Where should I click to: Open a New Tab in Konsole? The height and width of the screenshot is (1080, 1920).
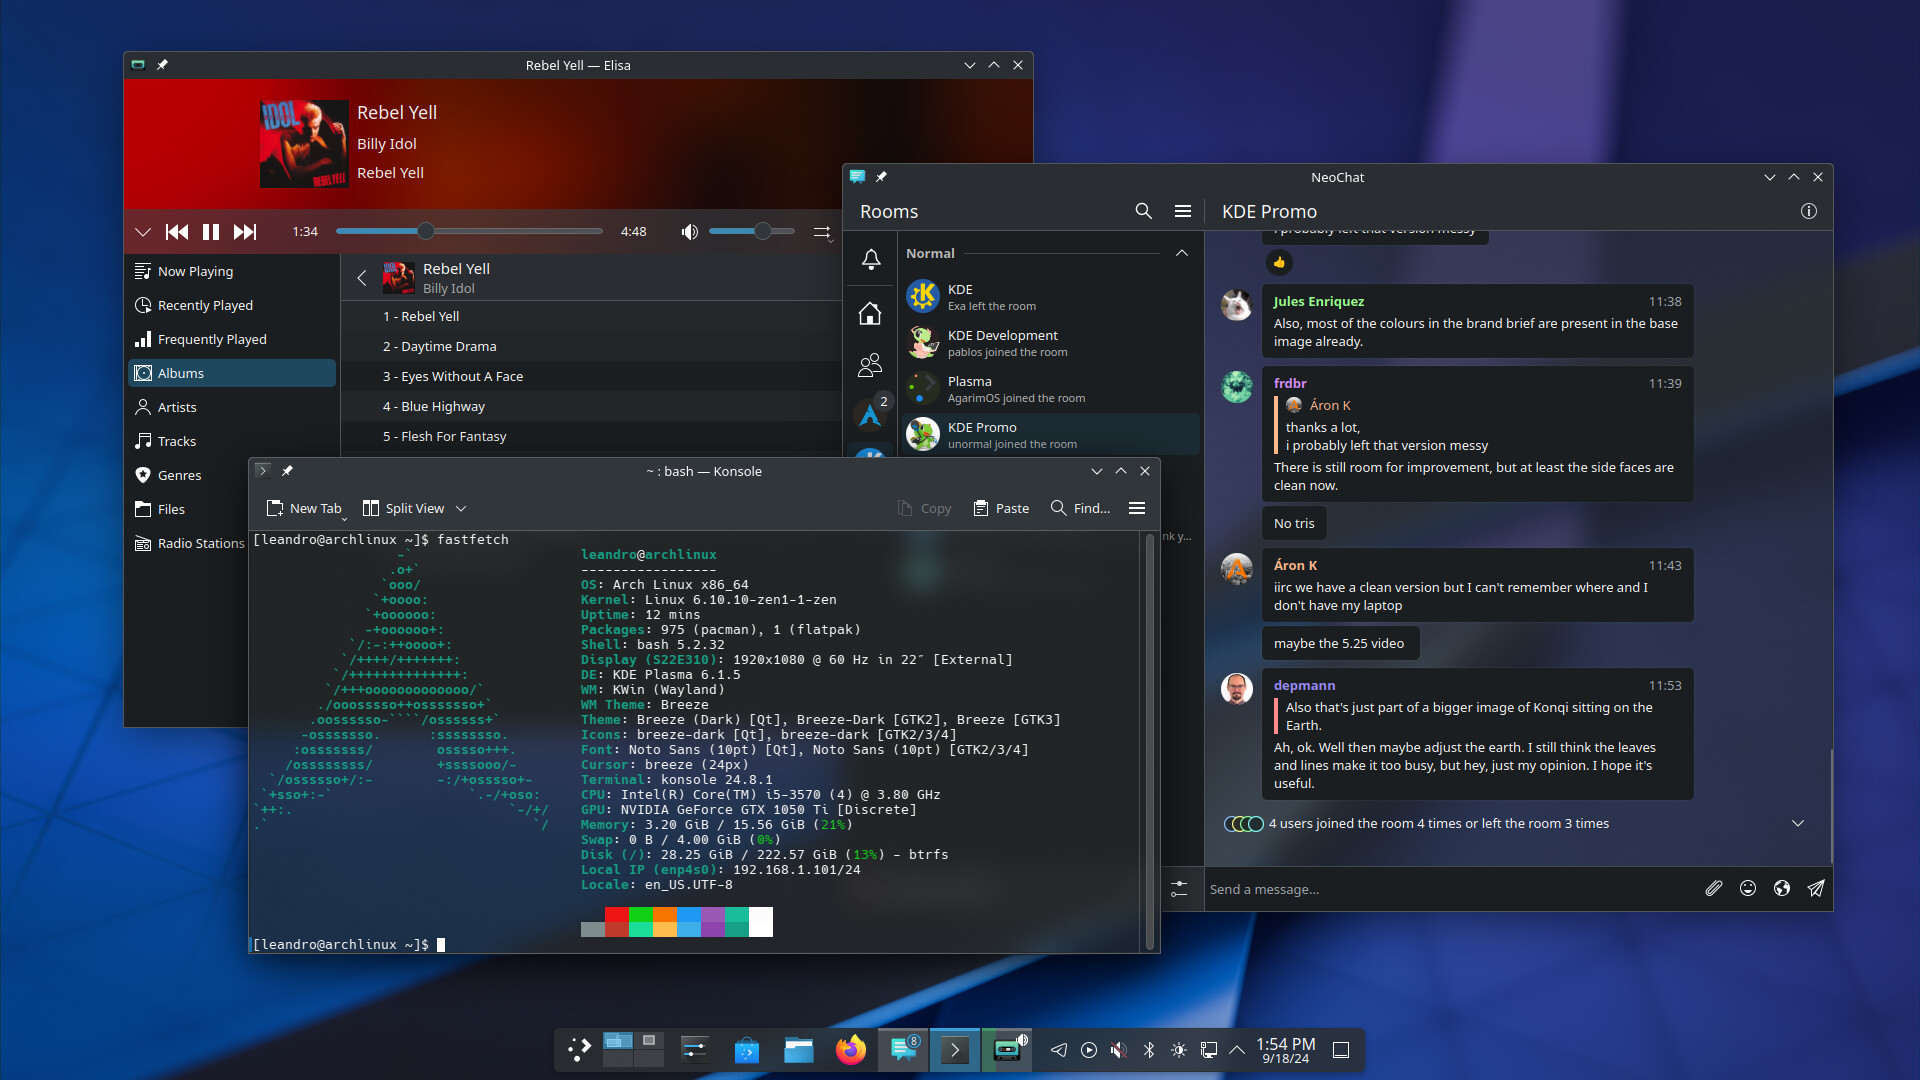tap(306, 508)
